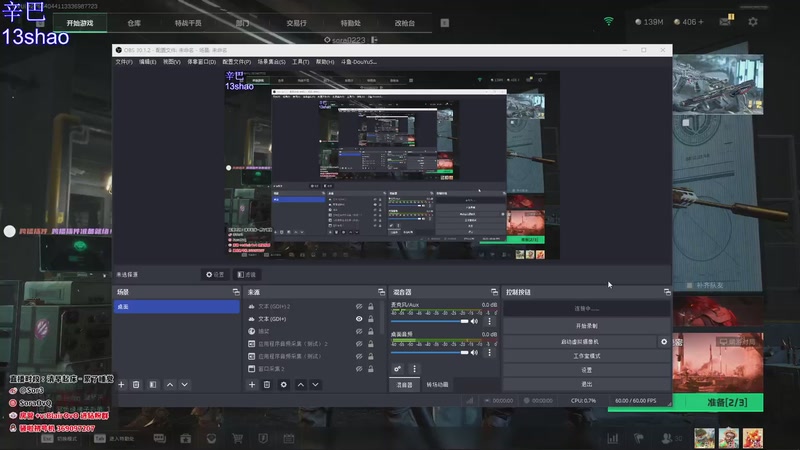This screenshot has width=800, height=450.
Task: Open game settings gear icon top right
Action: 753,22
